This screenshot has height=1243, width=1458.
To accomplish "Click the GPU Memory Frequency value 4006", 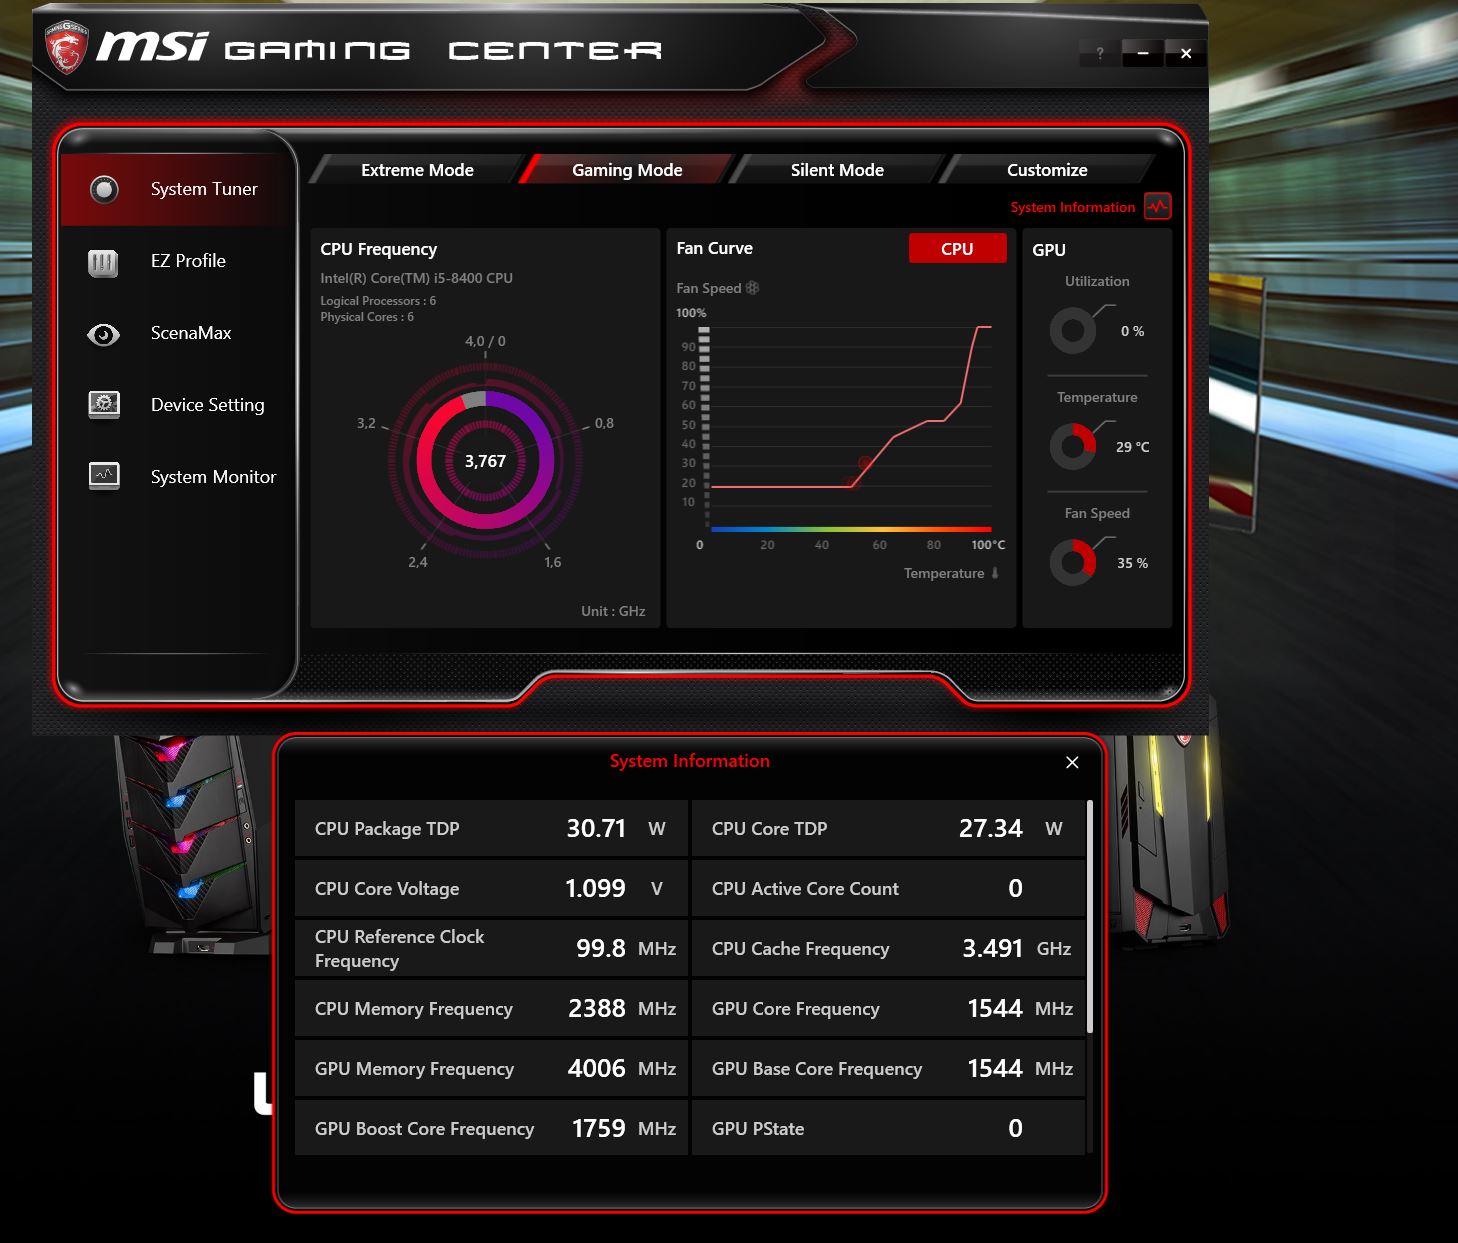I will (x=596, y=1068).
